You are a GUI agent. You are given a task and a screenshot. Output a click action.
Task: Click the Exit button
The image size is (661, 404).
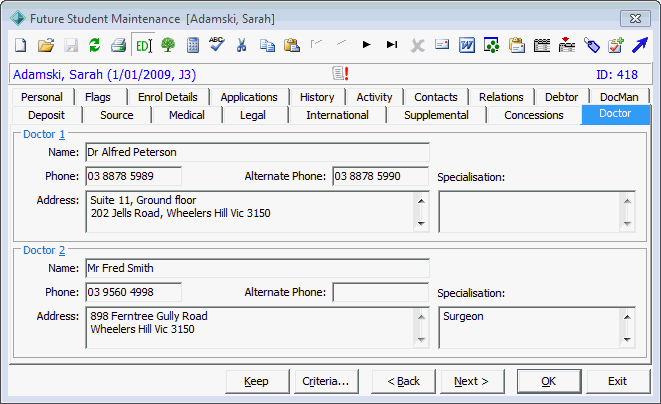tap(618, 381)
